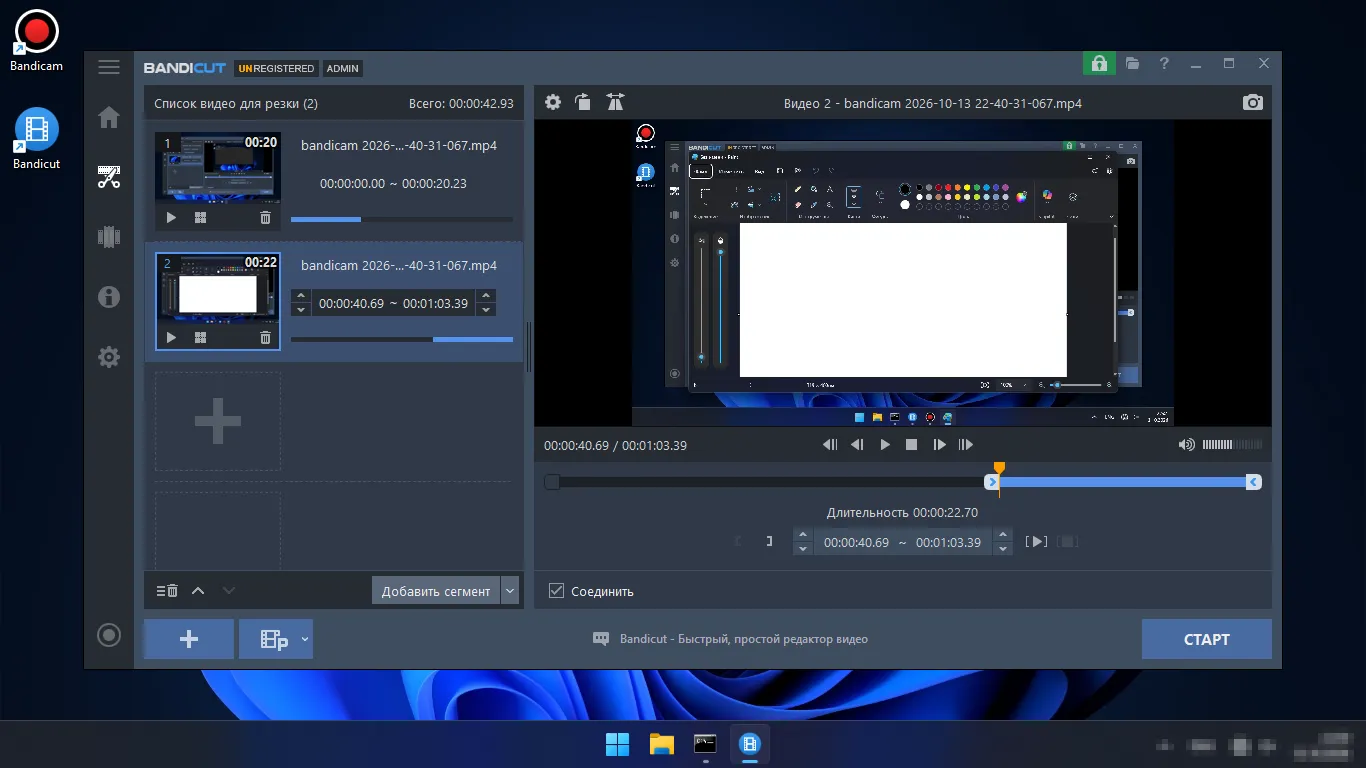This screenshot has width=1366, height=768.
Task: Add a file with the blue plus button
Action: [x=189, y=639]
